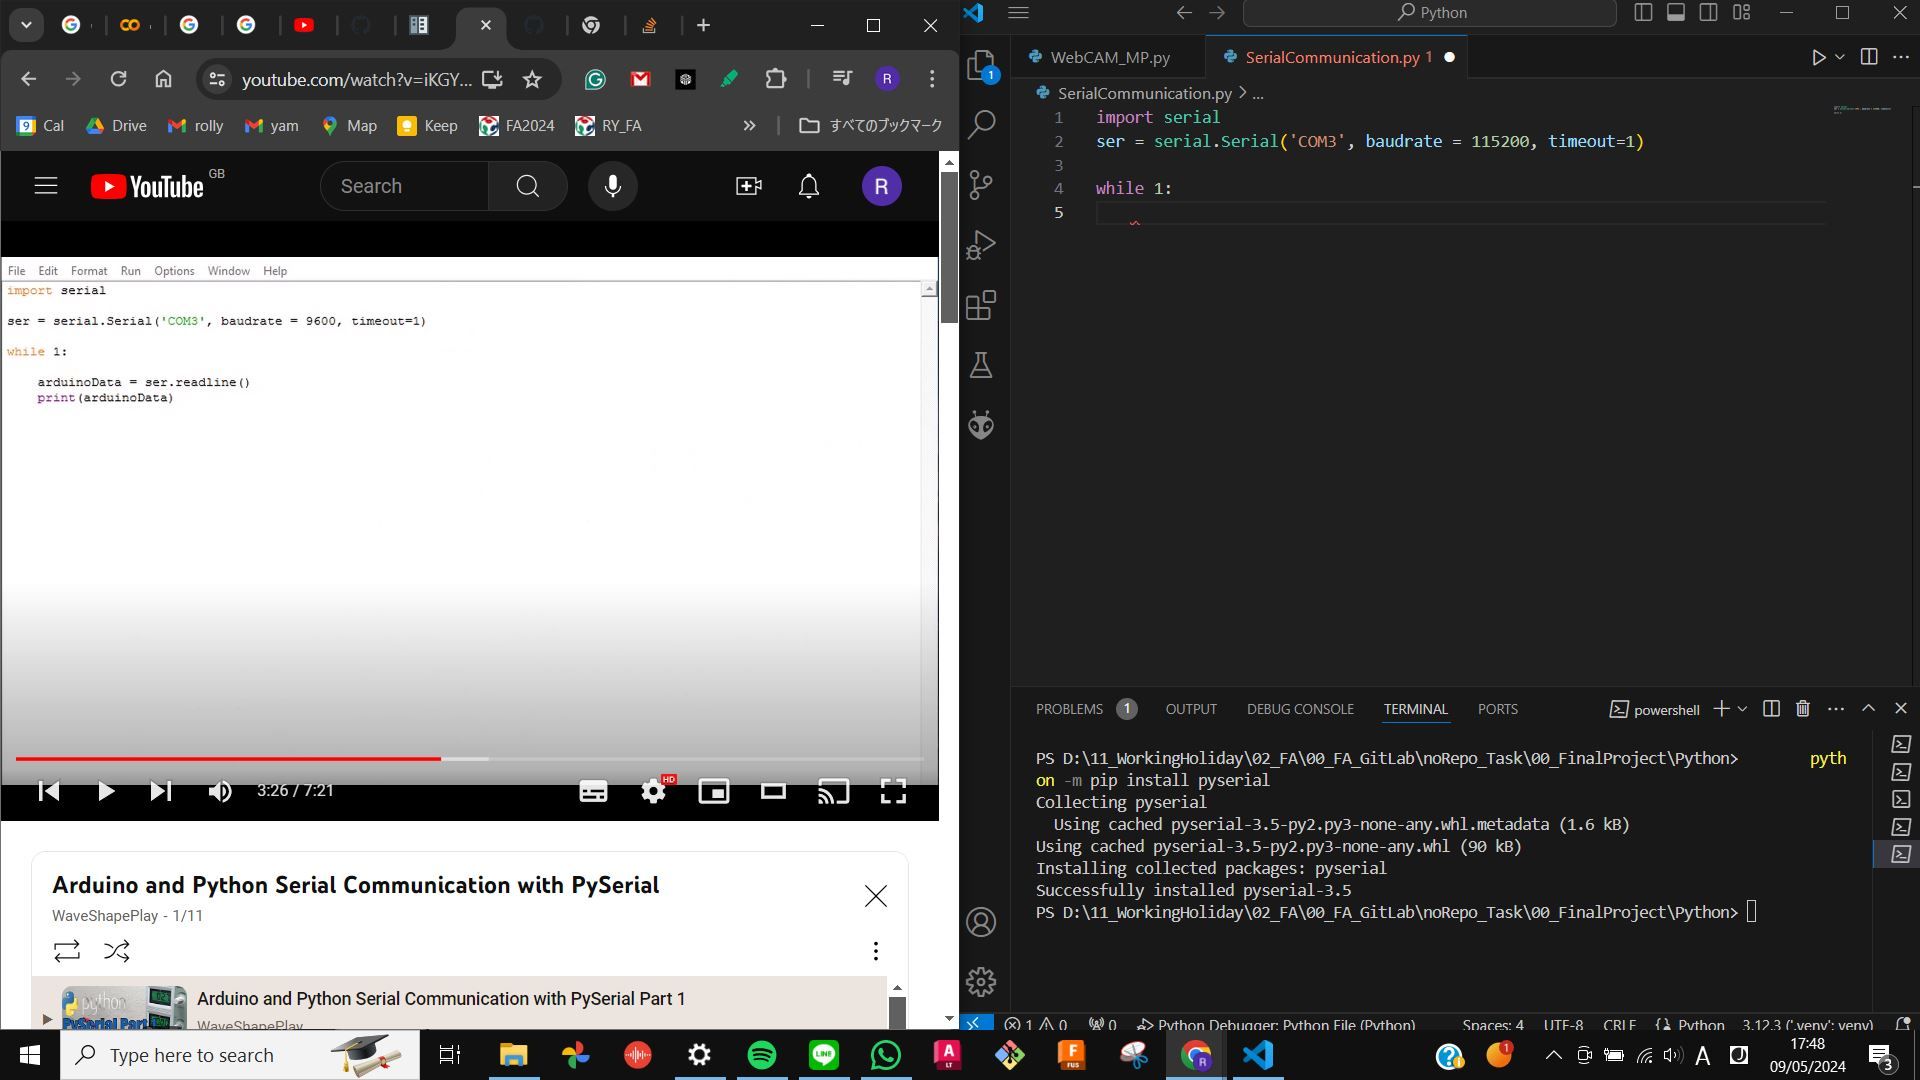The height and width of the screenshot is (1080, 1920).
Task: Kill terminal with trash icon
Action: click(1803, 709)
